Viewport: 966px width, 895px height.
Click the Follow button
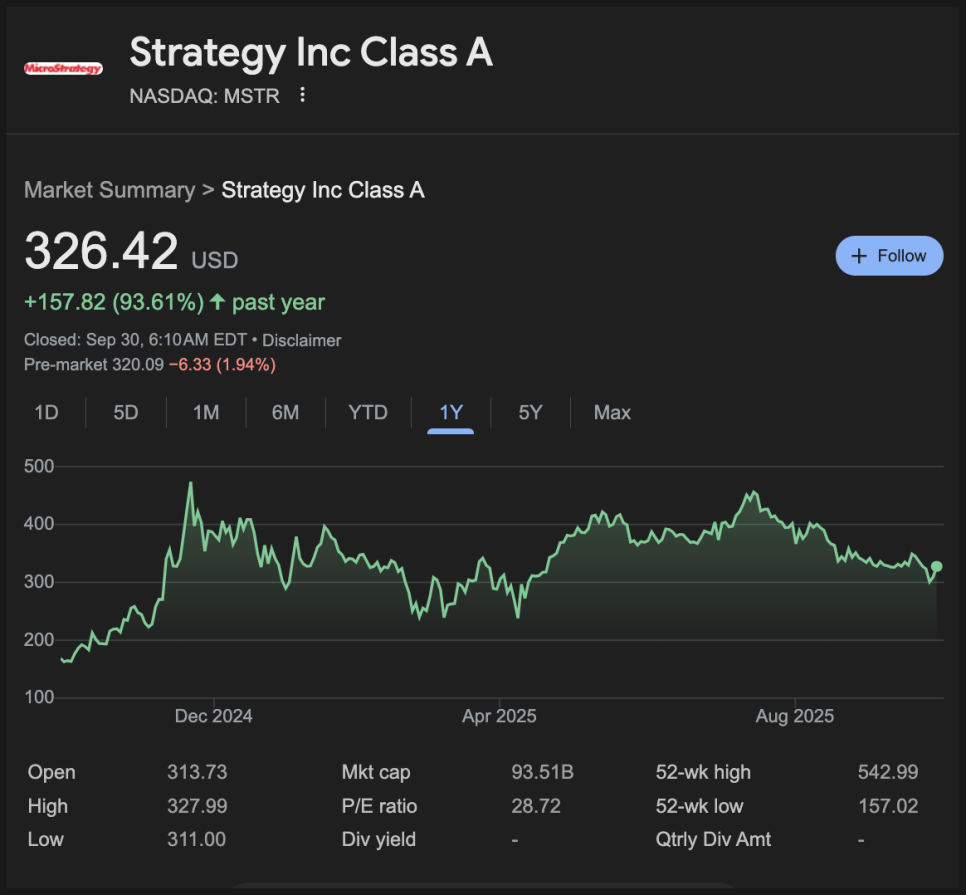click(x=889, y=256)
